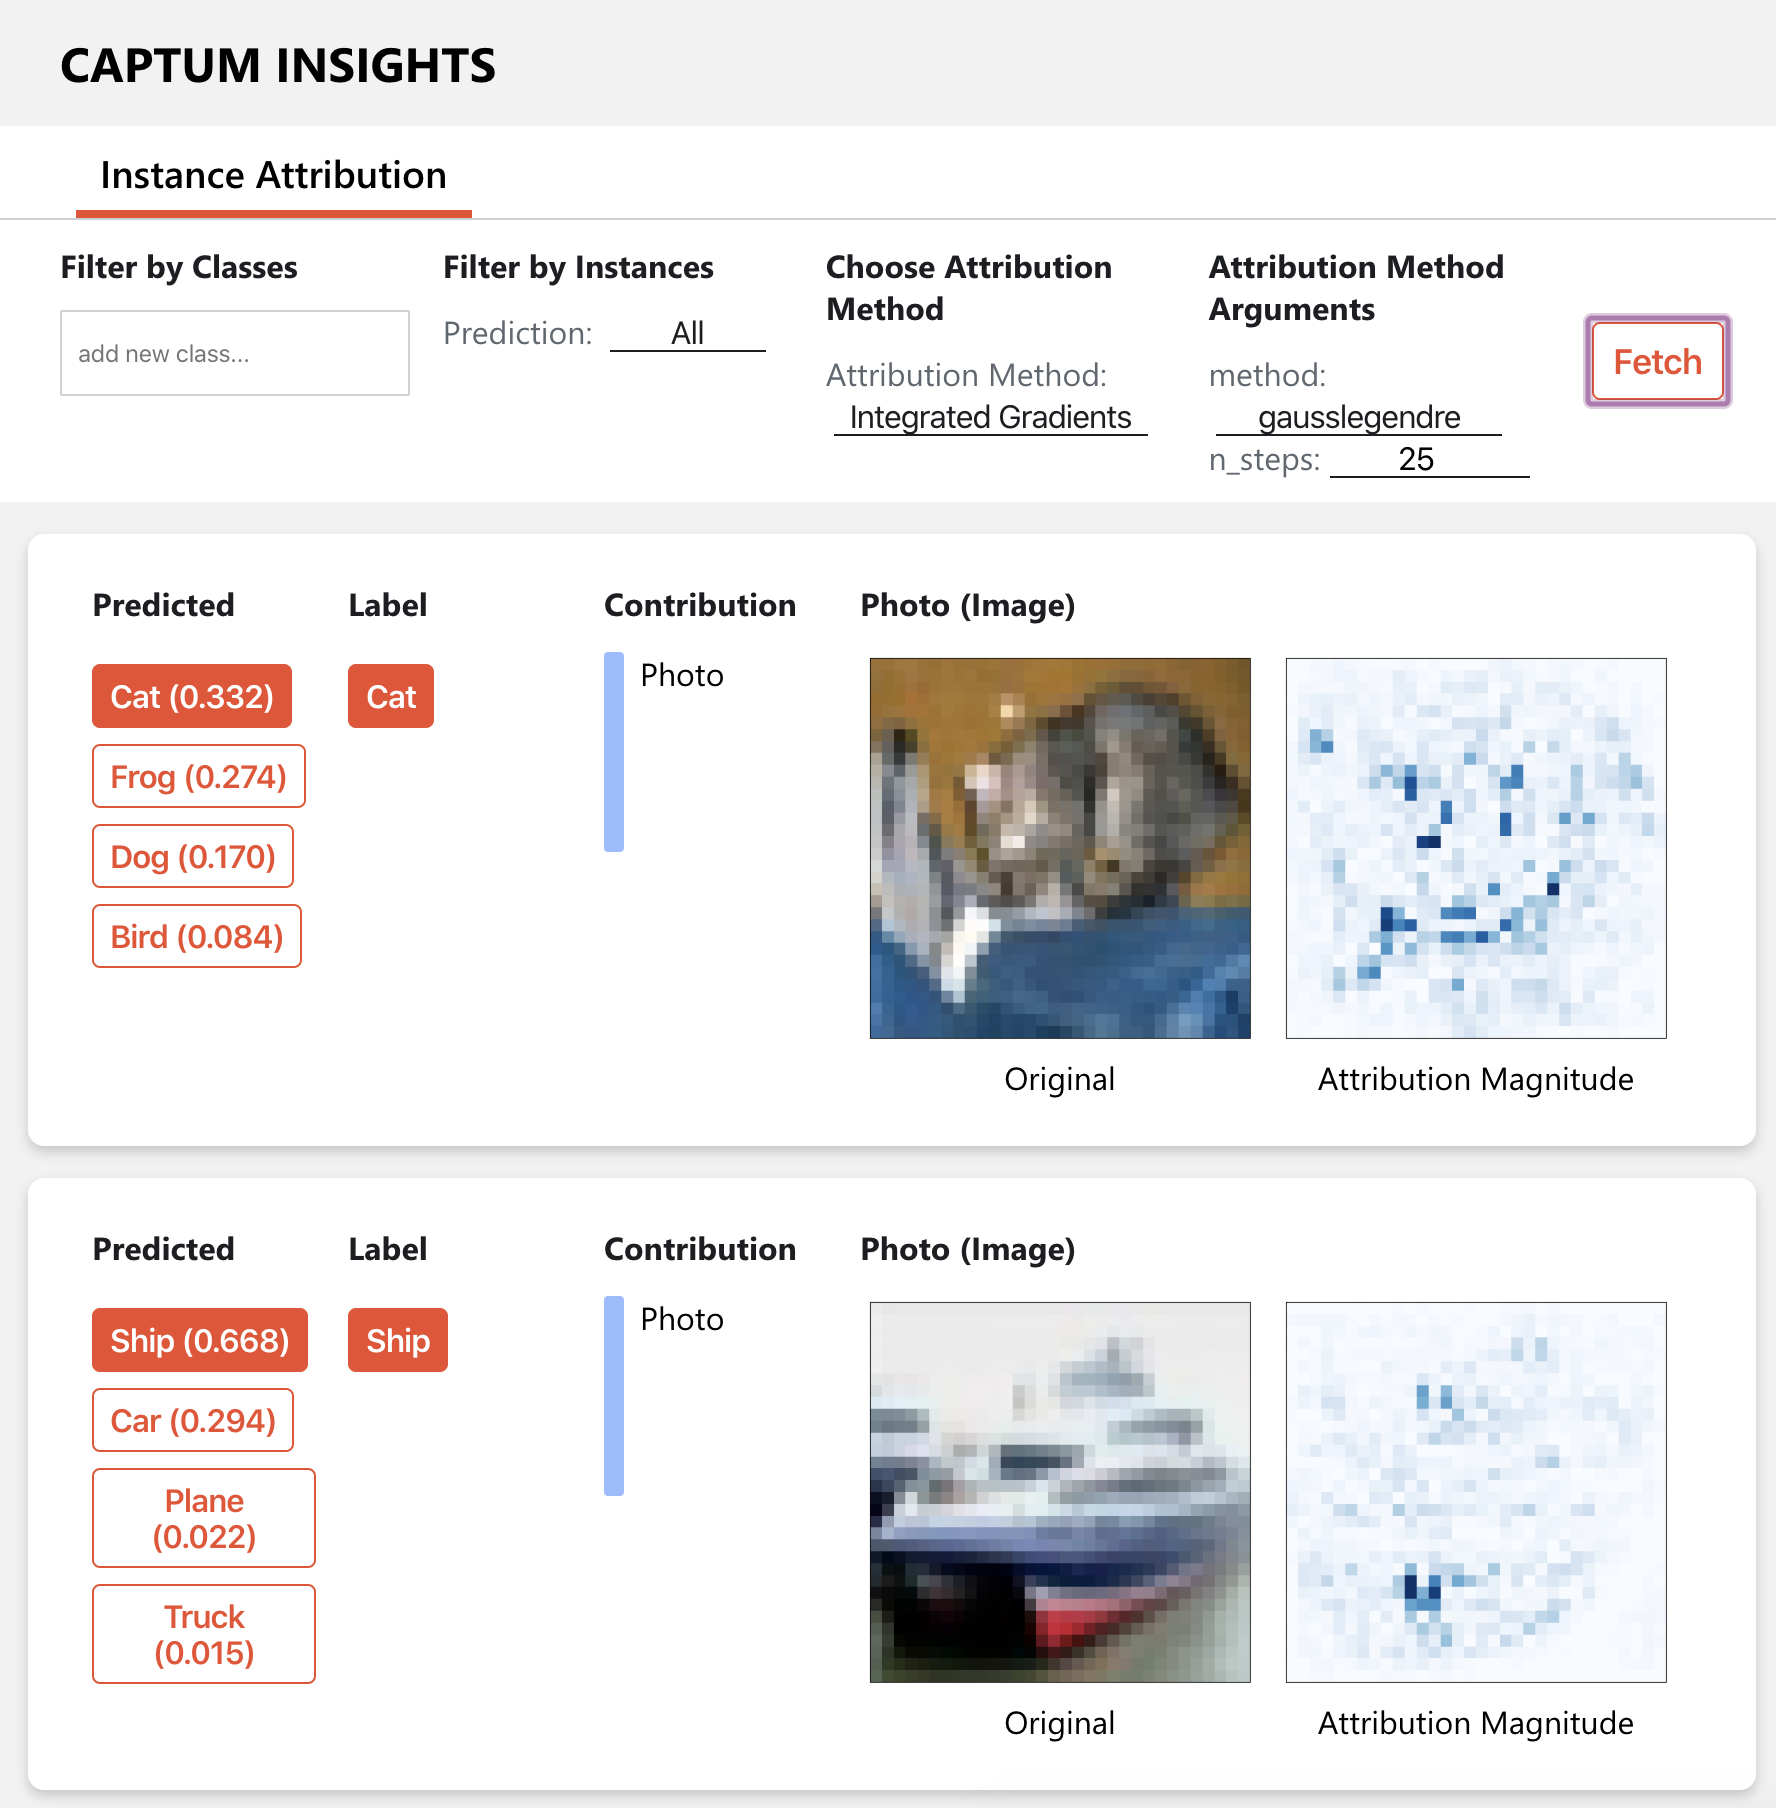Screen dimensions: 1776x1808
Task: Select the Cat (0.332) prediction
Action: pyautogui.click(x=191, y=696)
